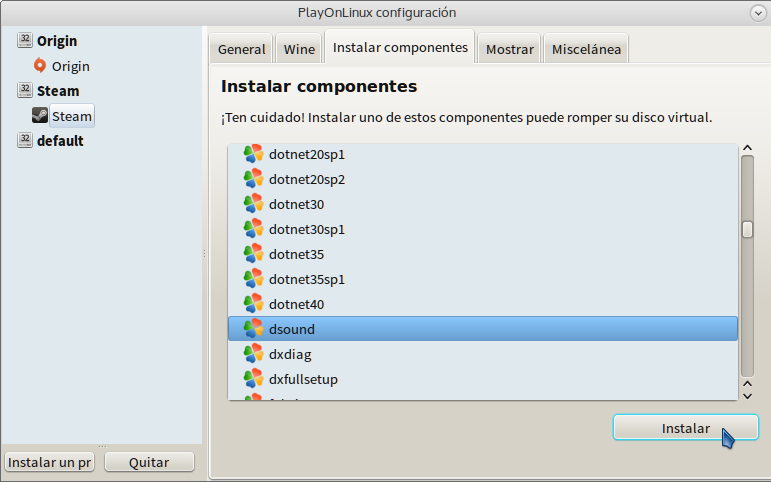Select dotnet35sp1 in the component list
The height and width of the screenshot is (482, 771).
pos(306,279)
